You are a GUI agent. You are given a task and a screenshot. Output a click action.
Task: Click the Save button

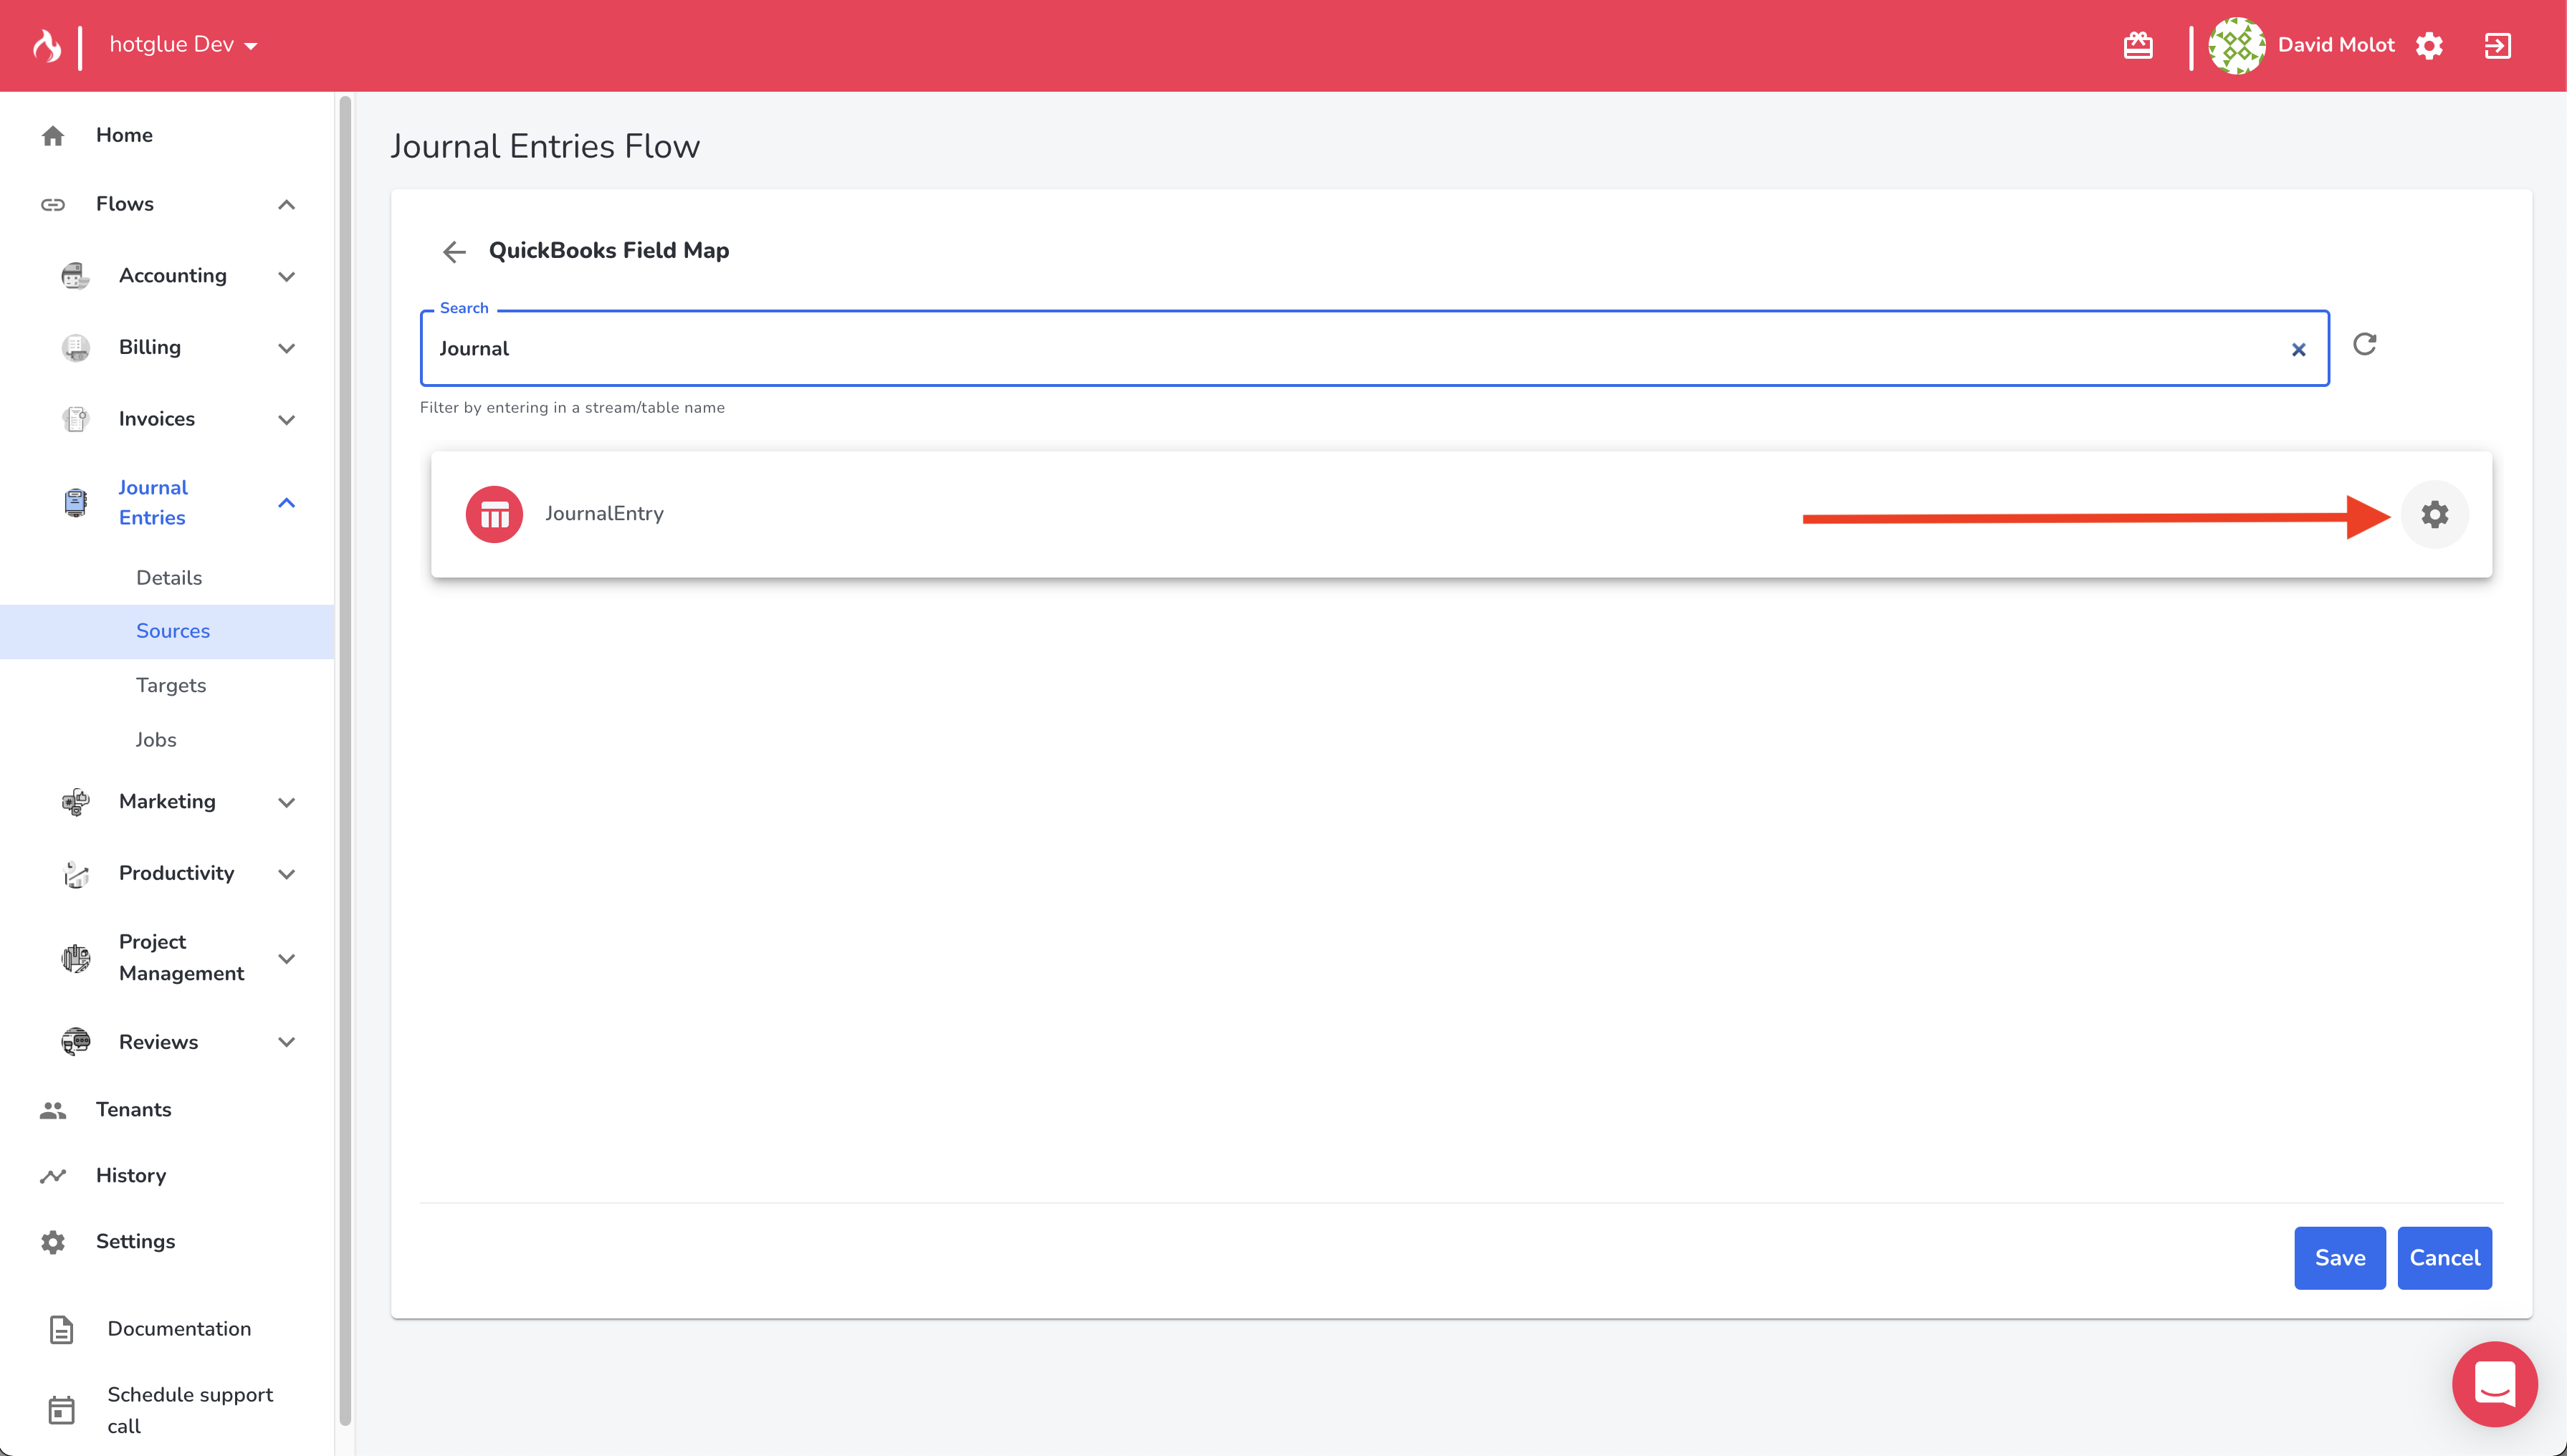coord(2339,1257)
